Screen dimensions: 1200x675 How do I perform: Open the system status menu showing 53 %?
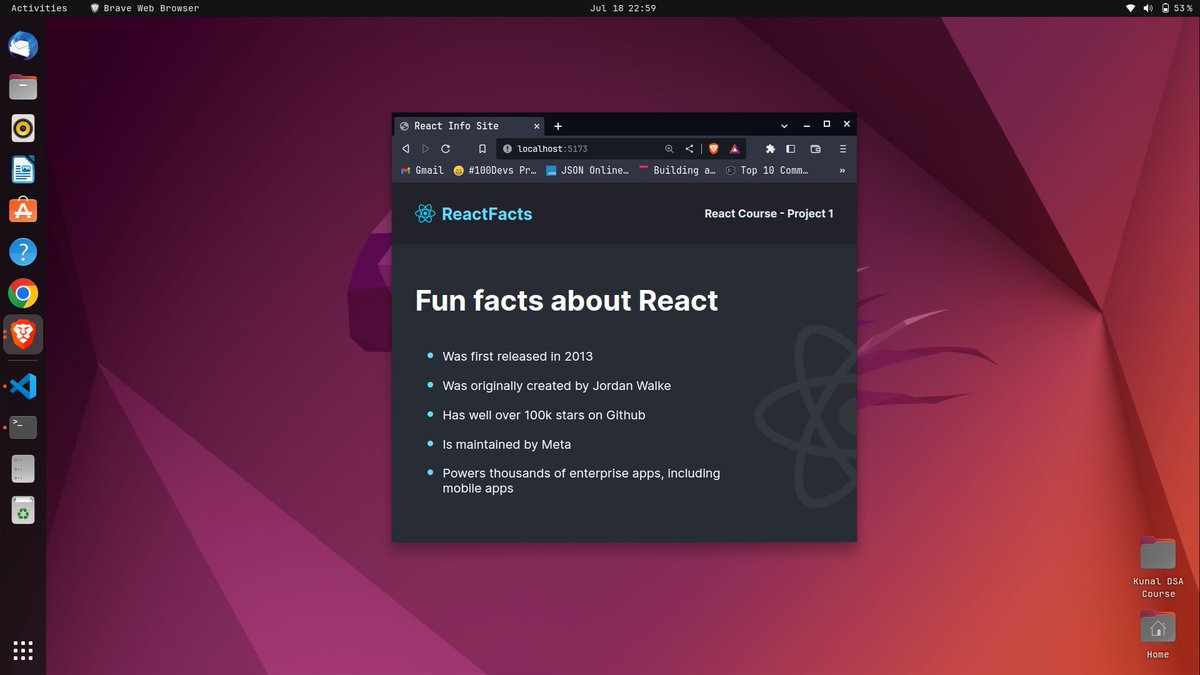click(1159, 8)
